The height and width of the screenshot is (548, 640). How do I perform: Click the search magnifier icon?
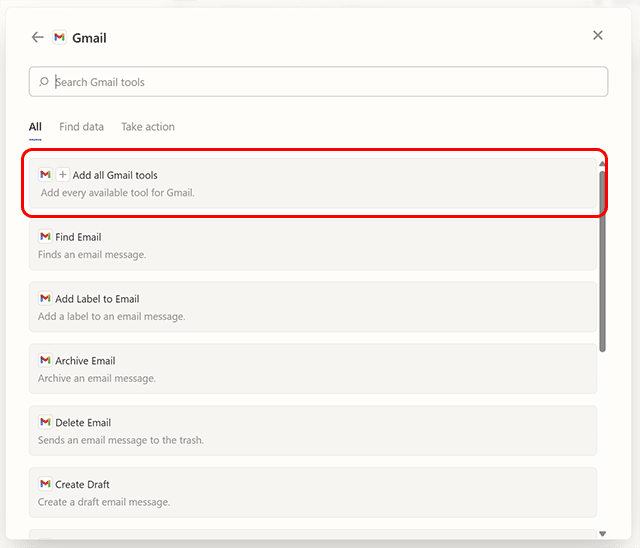[x=44, y=82]
